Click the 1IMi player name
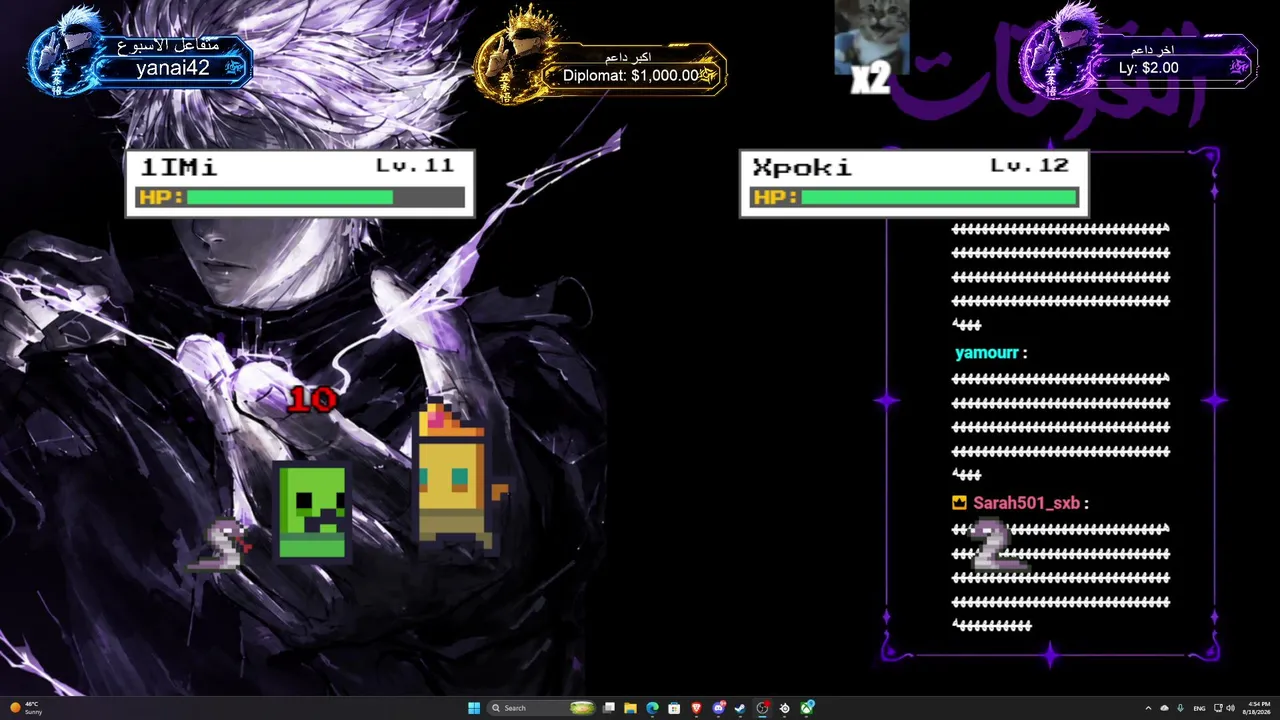1280x720 pixels. (x=180, y=167)
